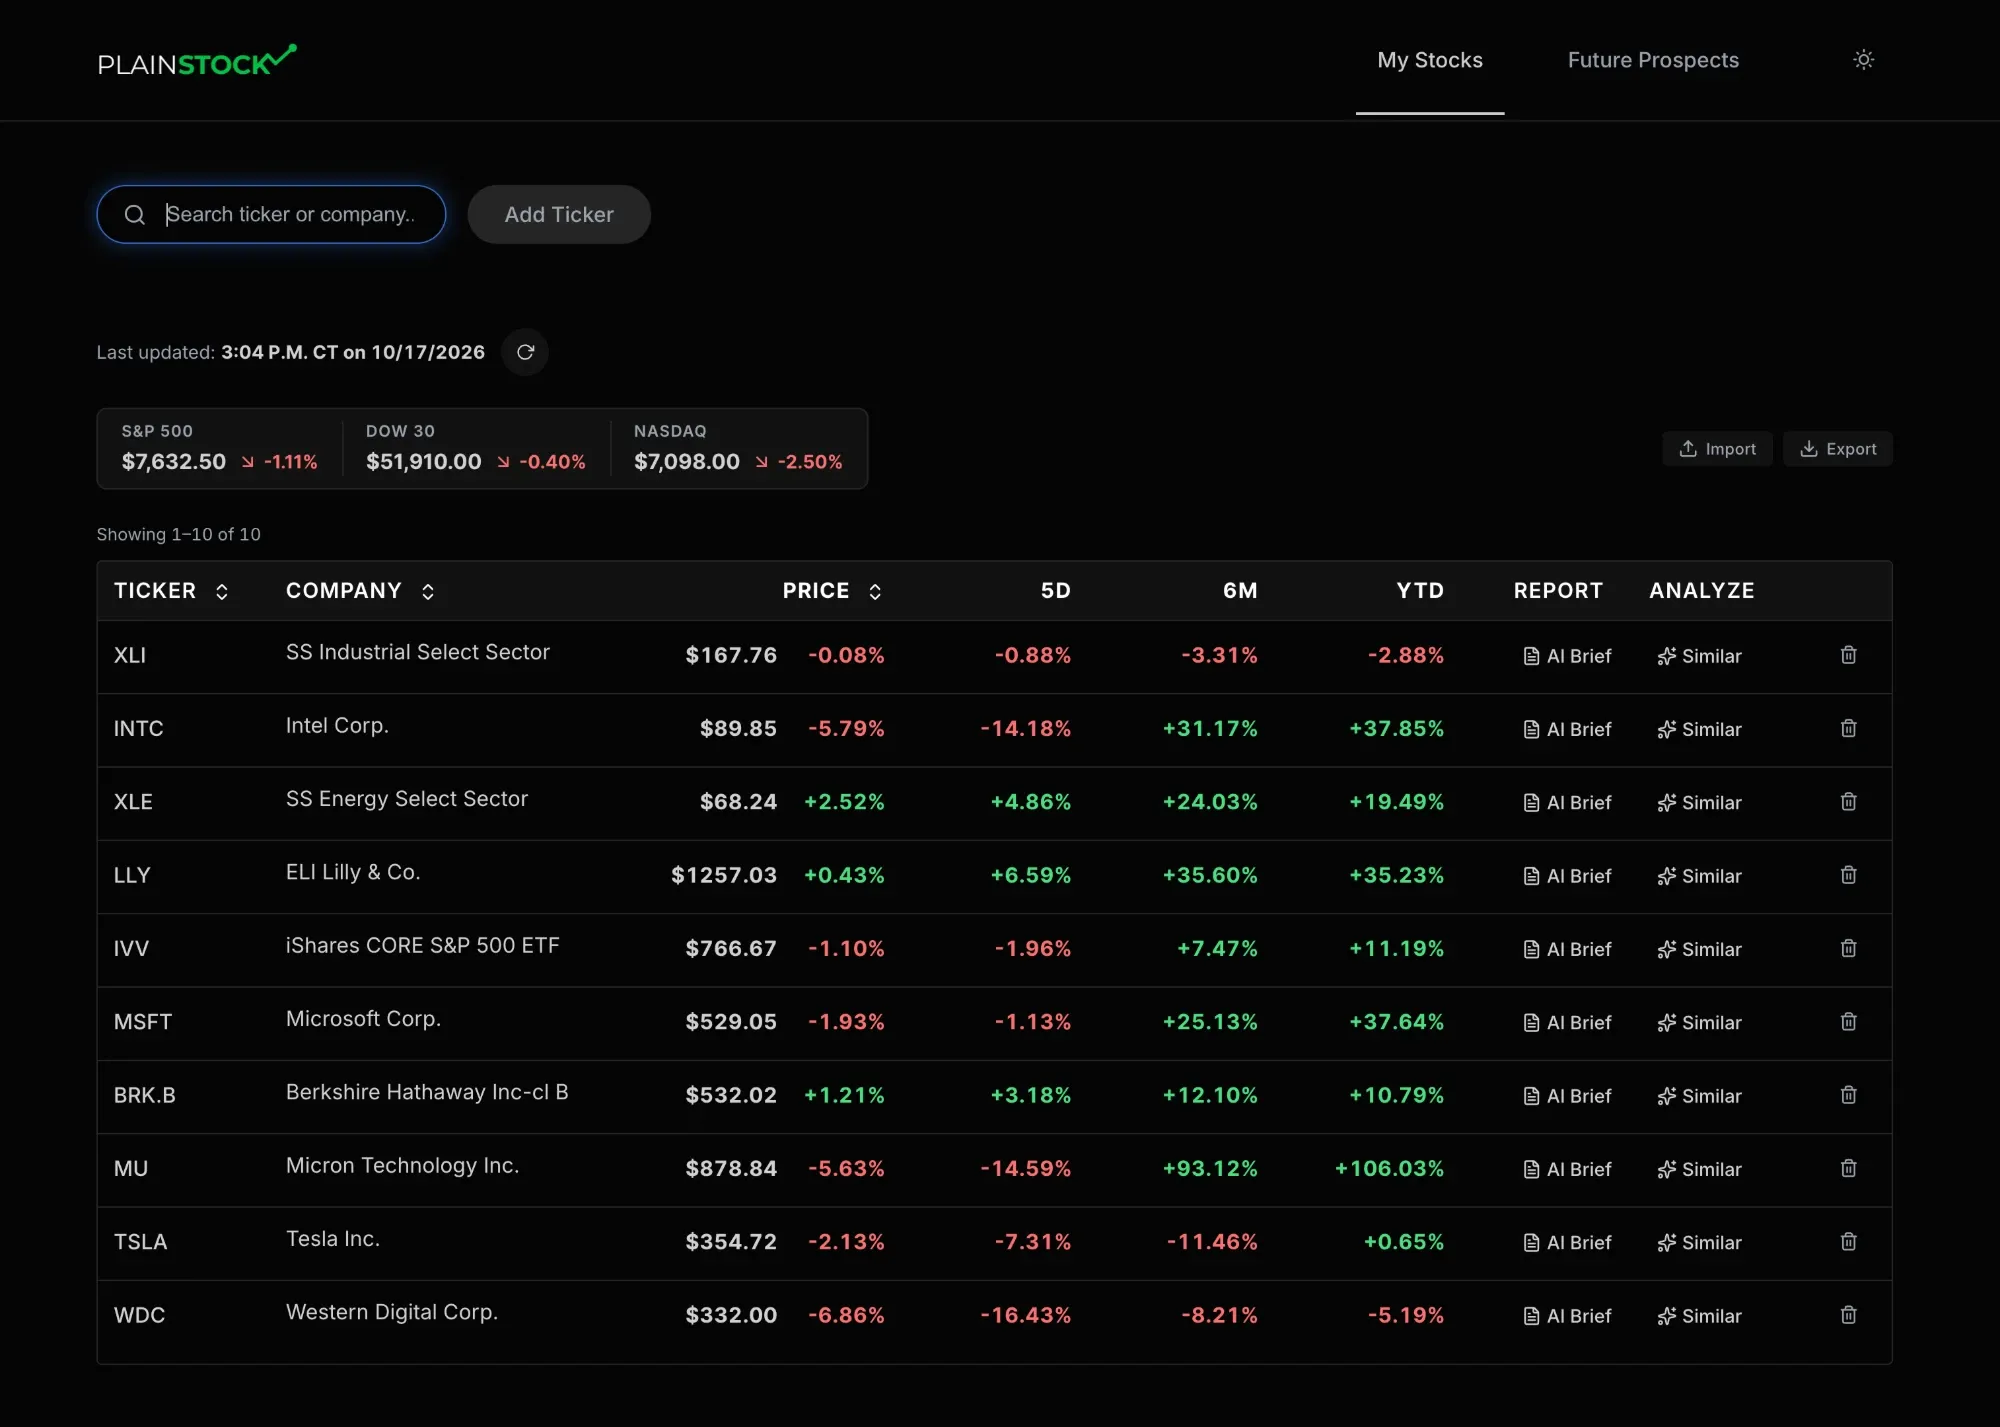Screen dimensions: 2000x1427
Task: Sort table by the TICKER column
Action: pos(171,591)
